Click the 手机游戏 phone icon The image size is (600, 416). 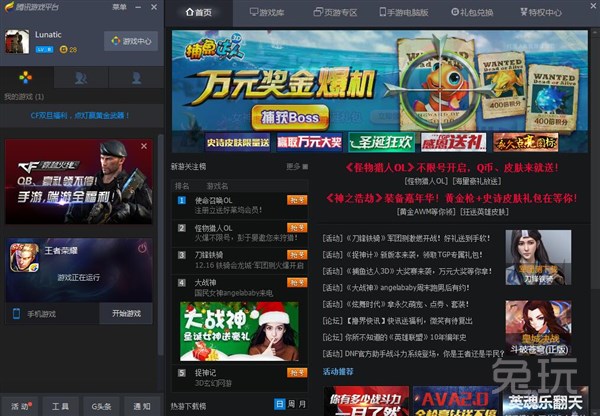[x=16, y=313]
